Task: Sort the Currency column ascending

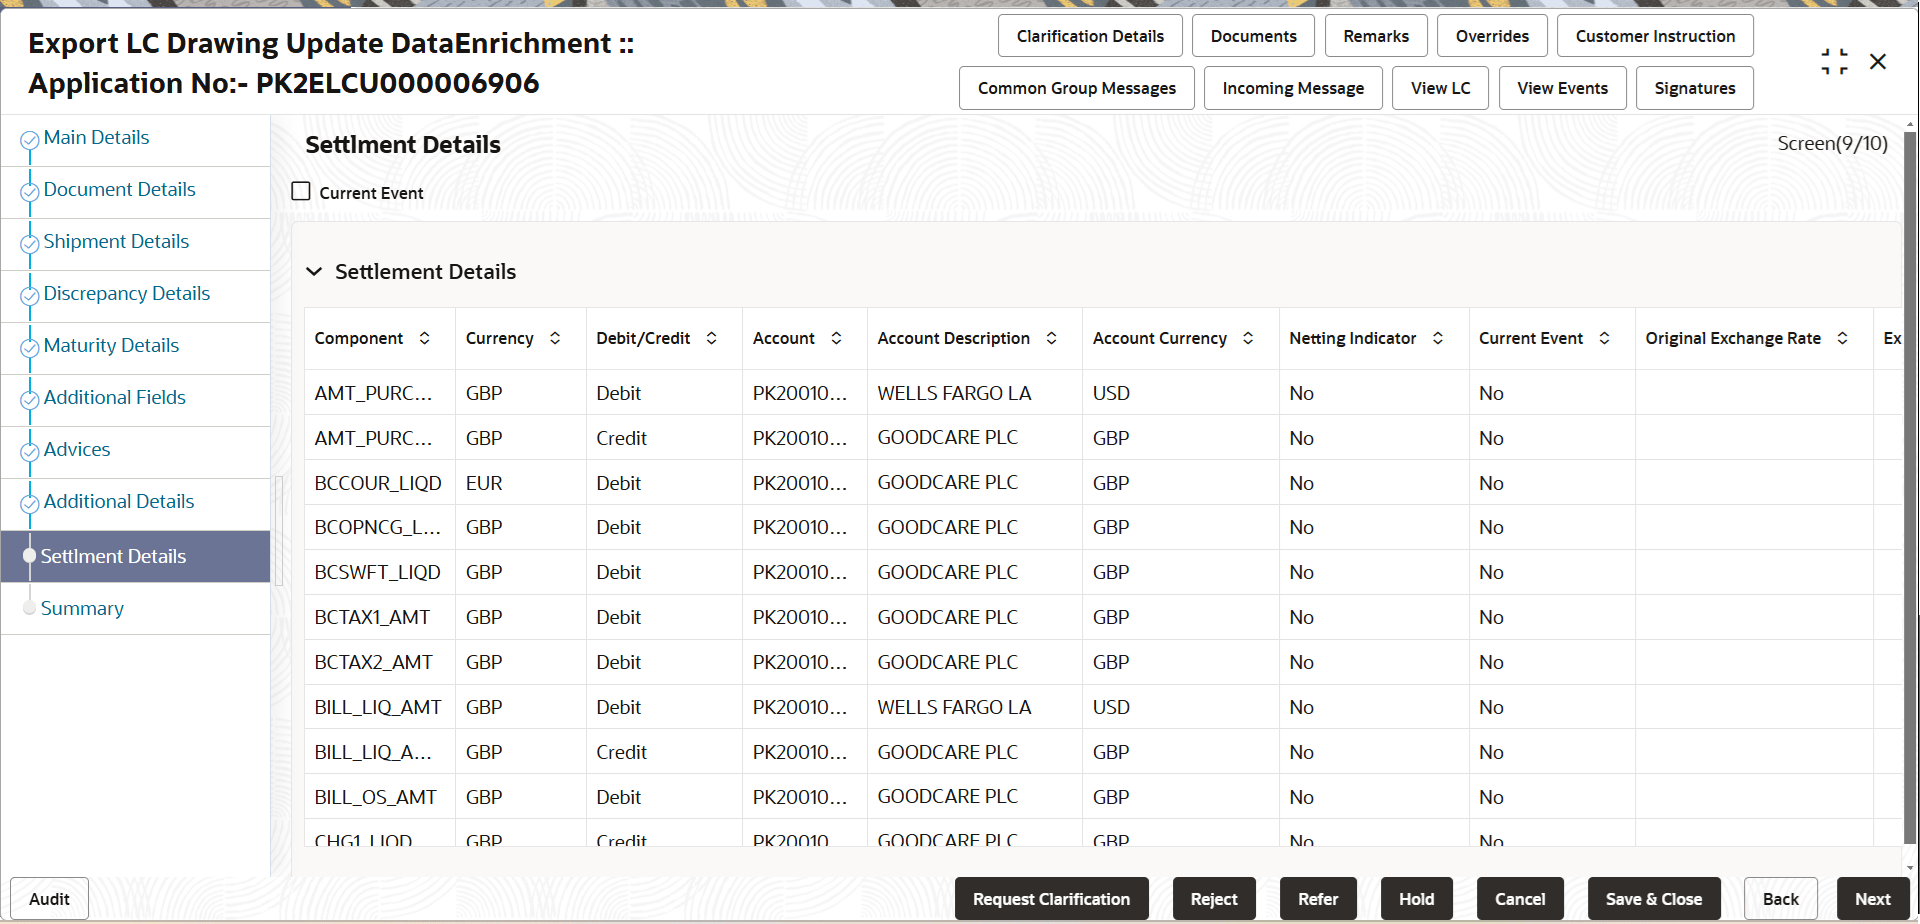Action: pyautogui.click(x=556, y=338)
